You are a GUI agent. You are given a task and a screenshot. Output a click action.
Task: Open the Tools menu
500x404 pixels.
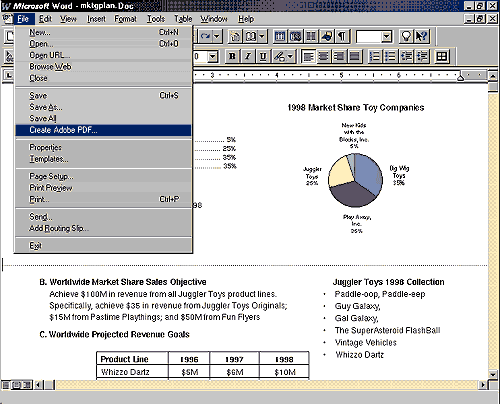point(156,19)
